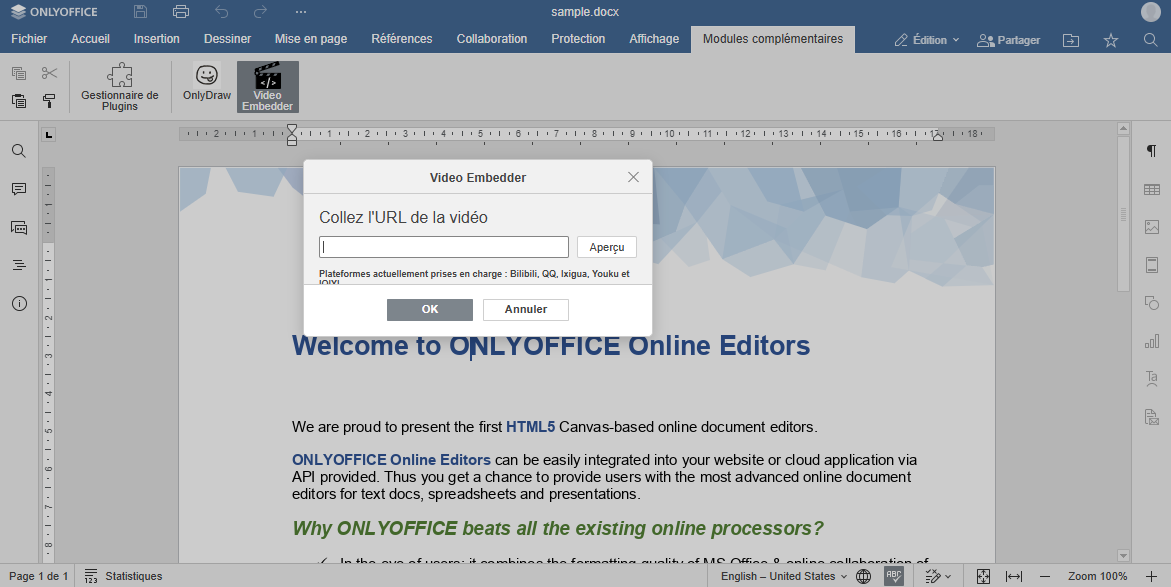Undo the last action
The height and width of the screenshot is (587, 1171).
point(221,12)
